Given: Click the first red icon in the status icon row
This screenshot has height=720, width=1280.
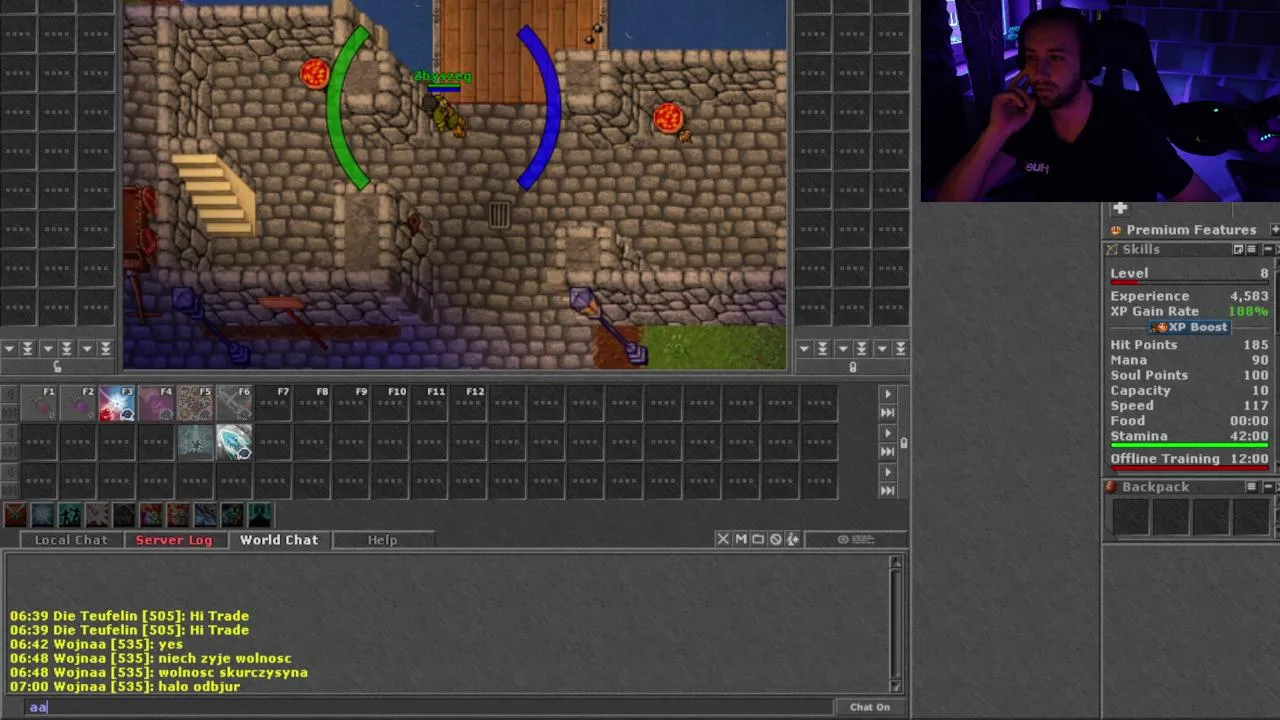Looking at the screenshot, I should point(15,515).
